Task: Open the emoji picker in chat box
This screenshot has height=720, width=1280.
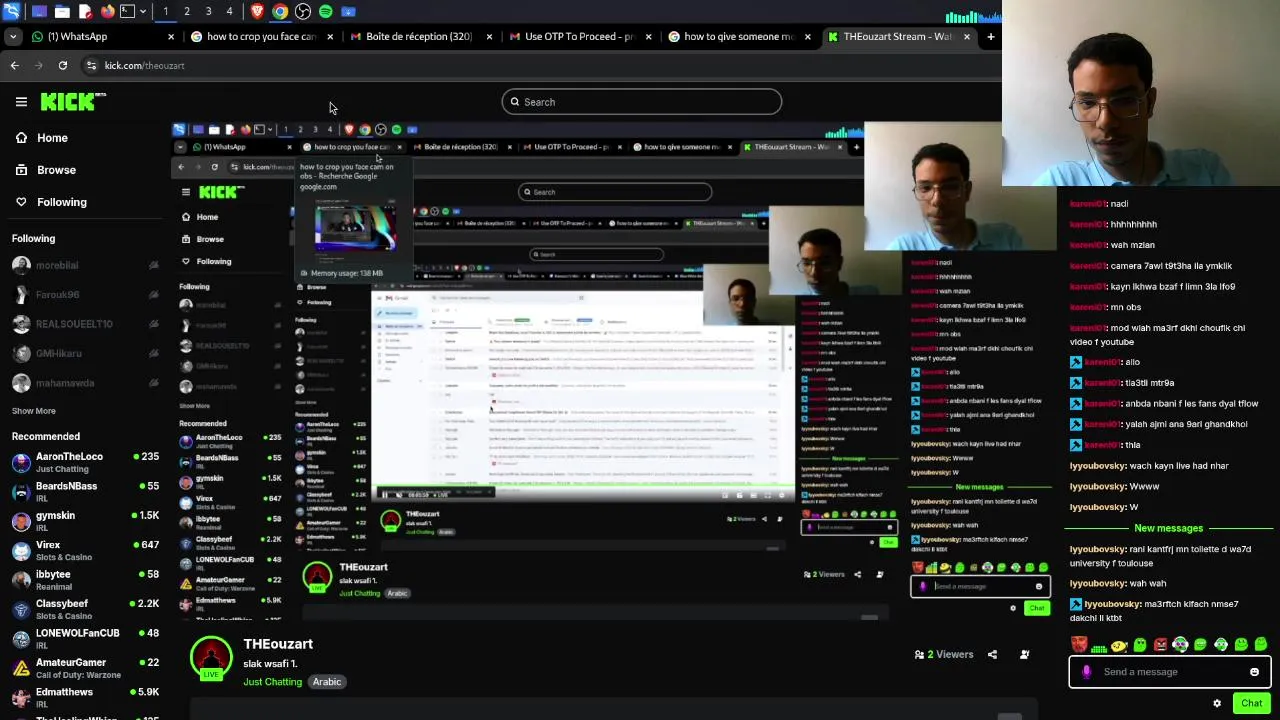Action: [1254, 672]
